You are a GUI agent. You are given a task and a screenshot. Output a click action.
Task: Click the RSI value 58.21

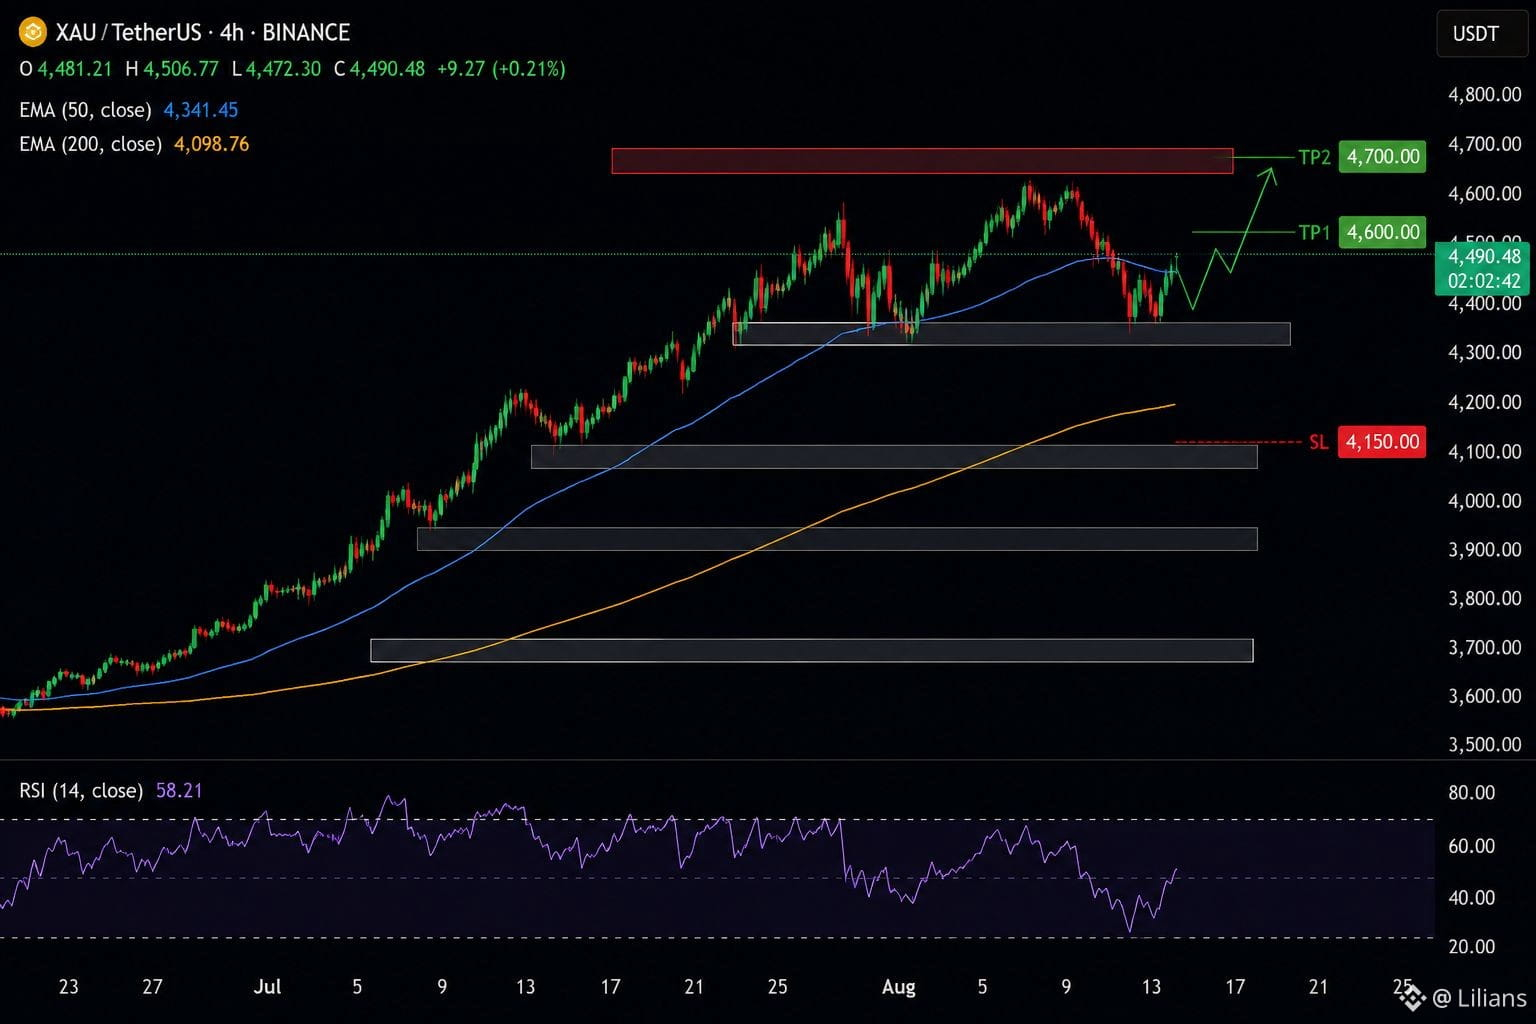coord(179,791)
